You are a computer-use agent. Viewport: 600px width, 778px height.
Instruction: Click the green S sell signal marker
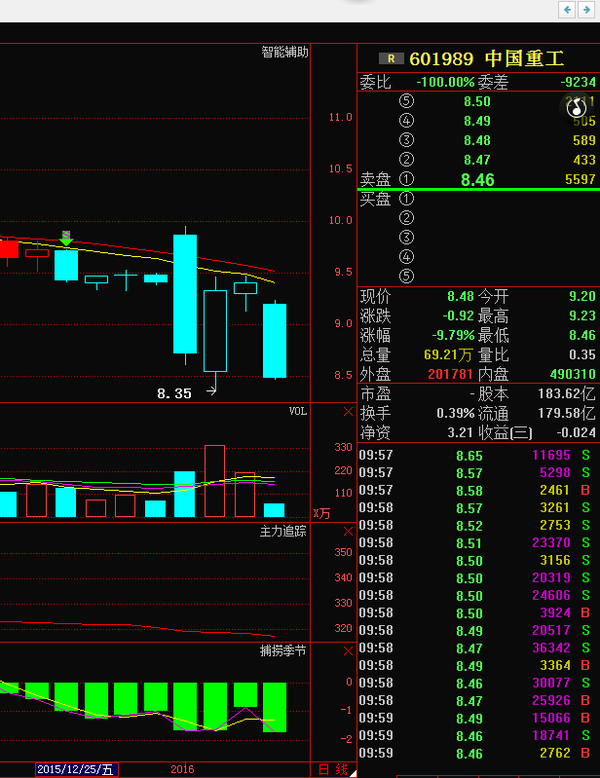coord(66,238)
